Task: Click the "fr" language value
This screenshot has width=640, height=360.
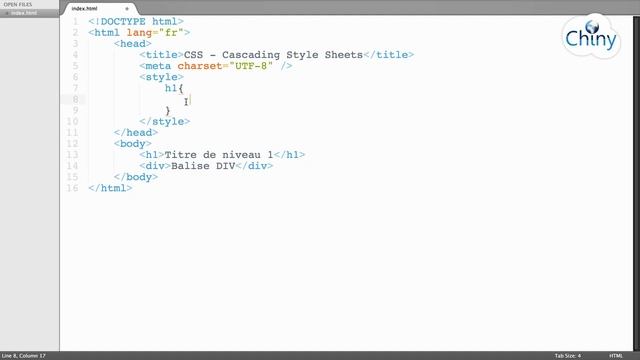Action: pos(171,33)
